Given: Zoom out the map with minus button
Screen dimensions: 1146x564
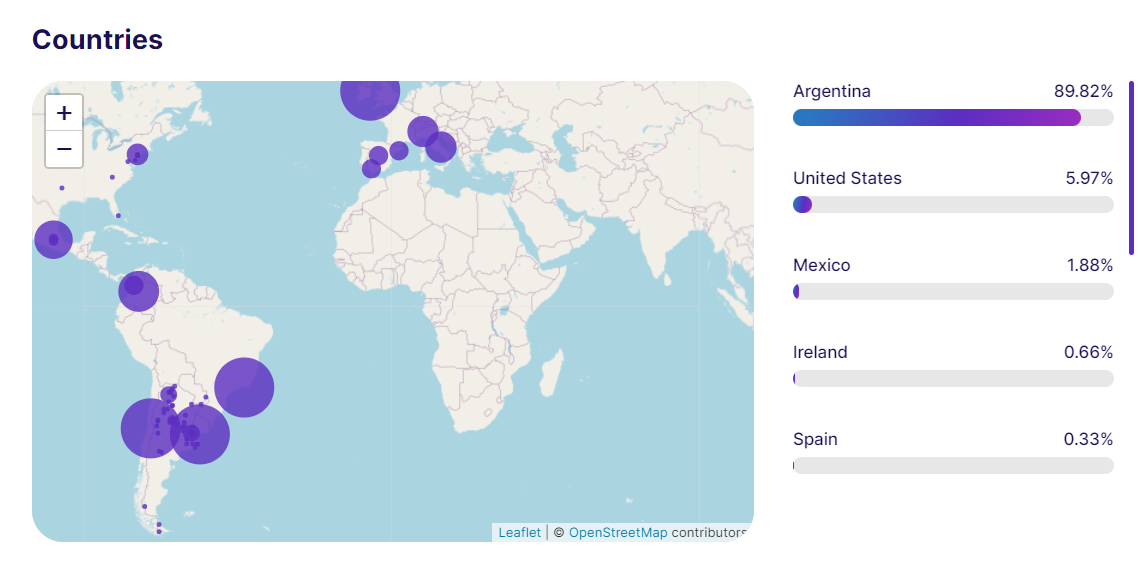Looking at the screenshot, I should (64, 149).
